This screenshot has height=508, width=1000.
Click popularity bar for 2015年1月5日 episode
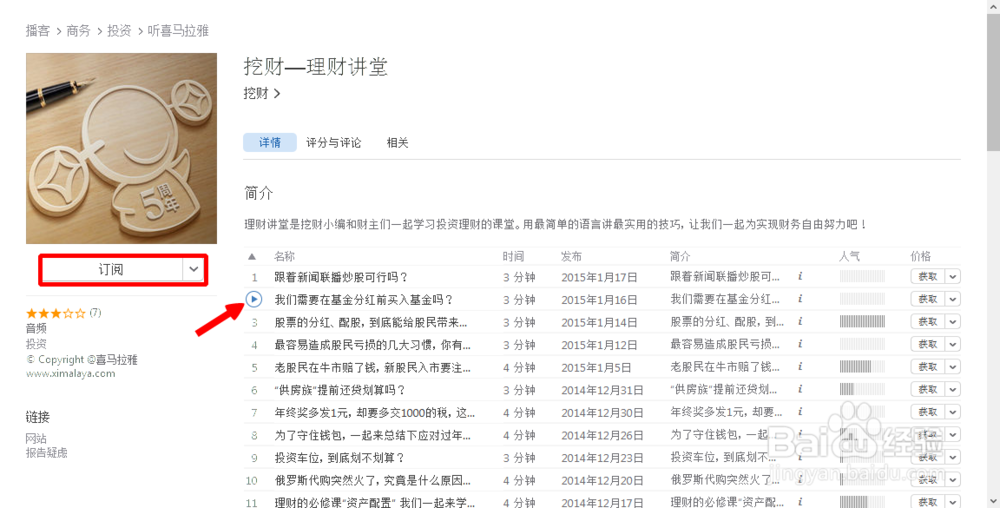[862, 367]
